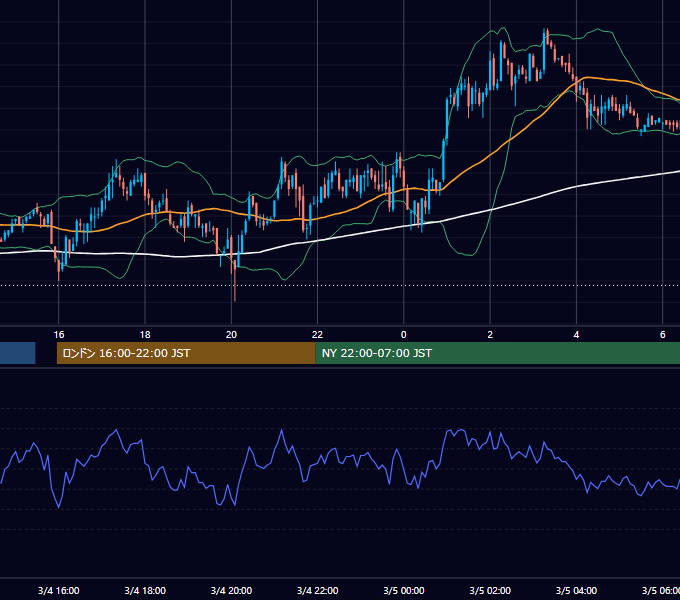The width and height of the screenshot is (680, 600).
Task: Click the blue session bar before ロンドン
Action: click(x=17, y=353)
